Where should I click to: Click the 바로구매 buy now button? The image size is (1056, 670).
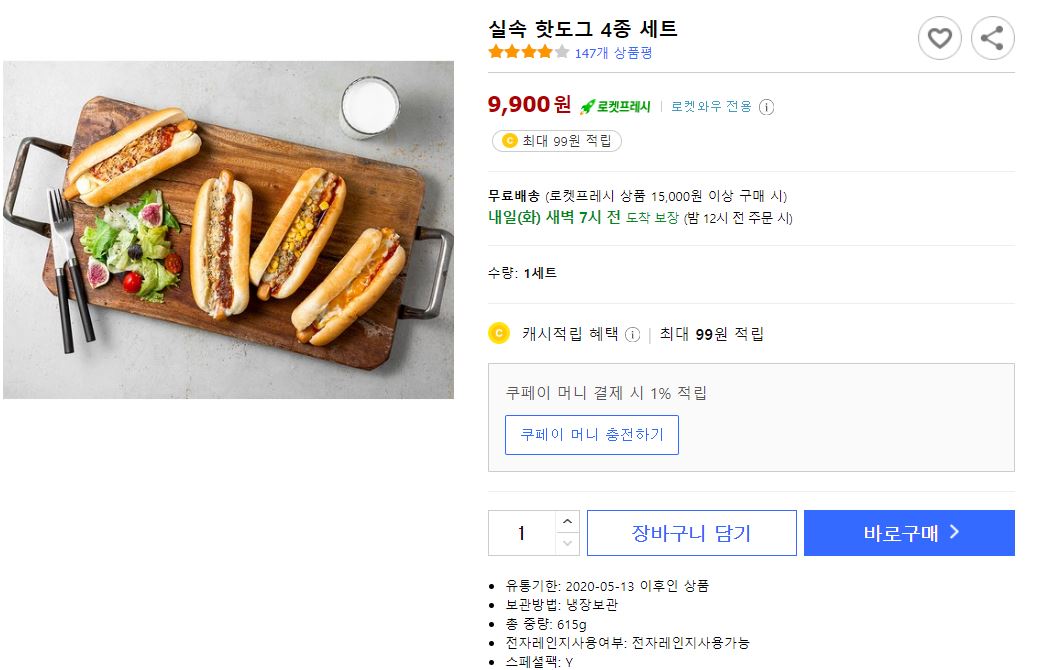coord(909,533)
